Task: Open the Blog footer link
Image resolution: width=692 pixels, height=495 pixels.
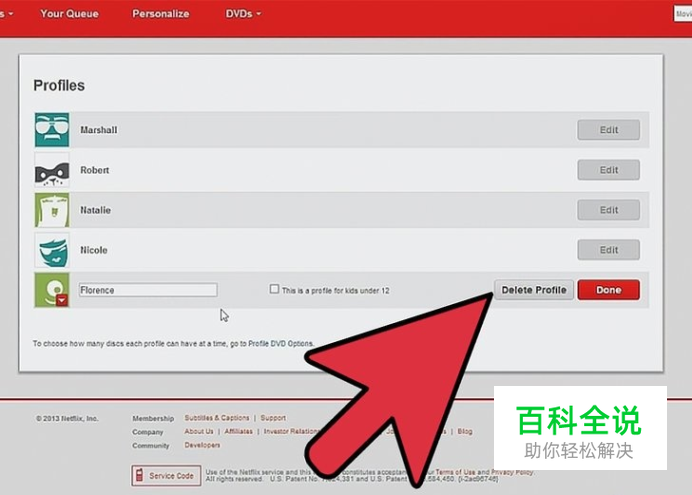Action: pyautogui.click(x=465, y=431)
